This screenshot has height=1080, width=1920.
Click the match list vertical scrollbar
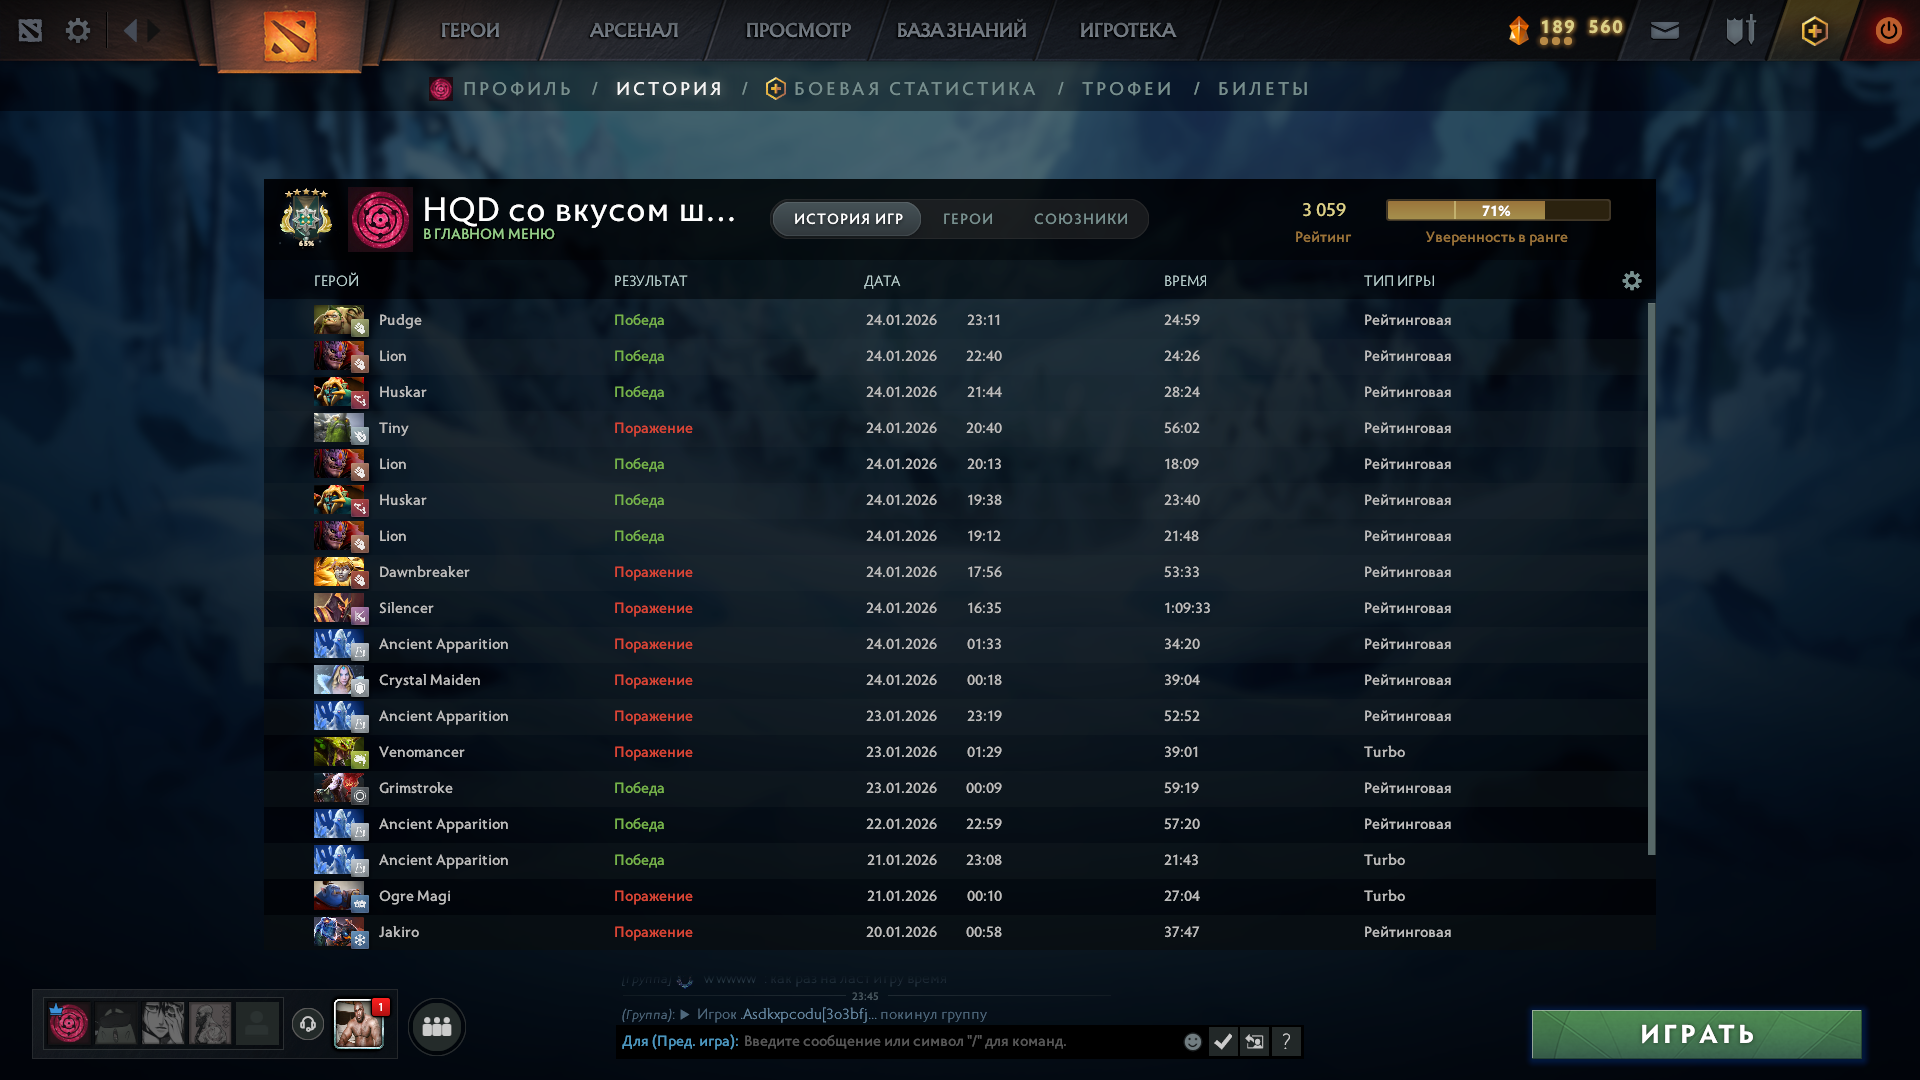pos(1651,580)
